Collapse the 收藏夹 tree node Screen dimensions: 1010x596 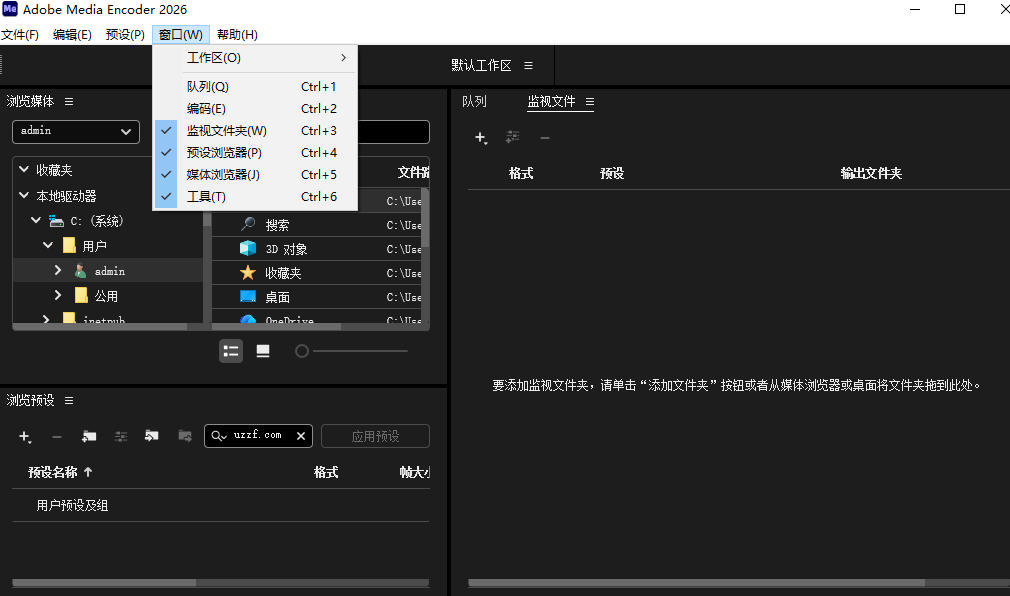tap(24, 169)
